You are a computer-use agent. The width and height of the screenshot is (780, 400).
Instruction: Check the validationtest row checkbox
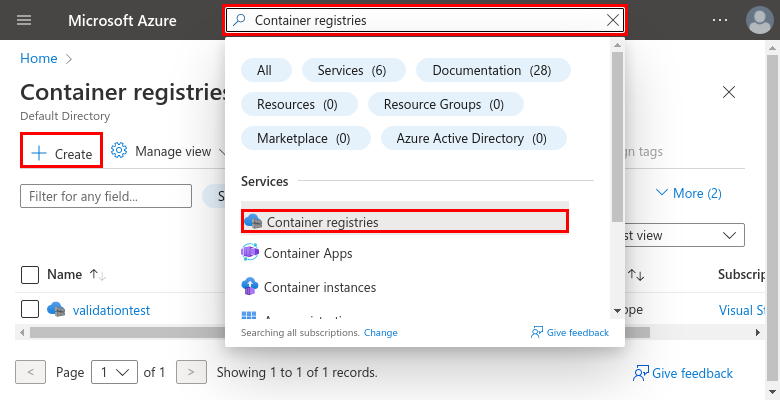click(x=30, y=310)
